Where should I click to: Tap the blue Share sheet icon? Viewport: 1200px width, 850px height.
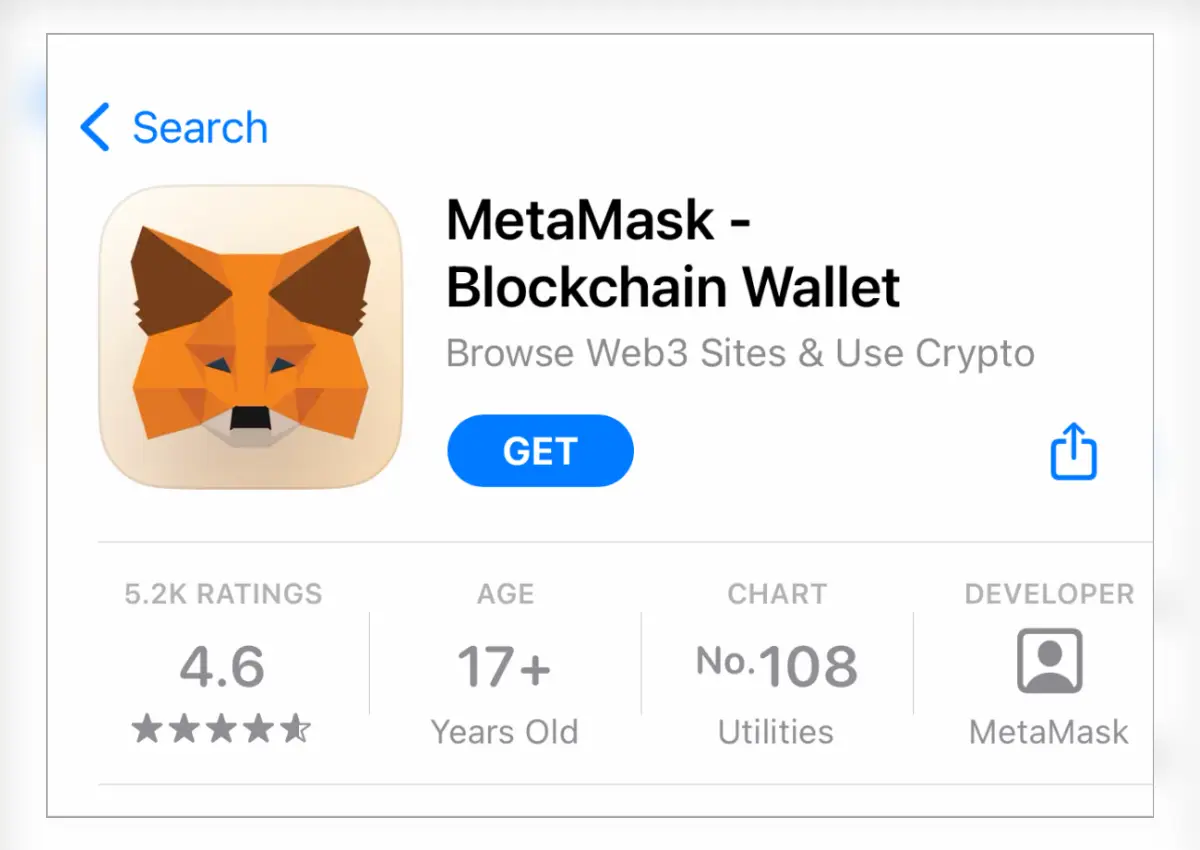(1072, 452)
